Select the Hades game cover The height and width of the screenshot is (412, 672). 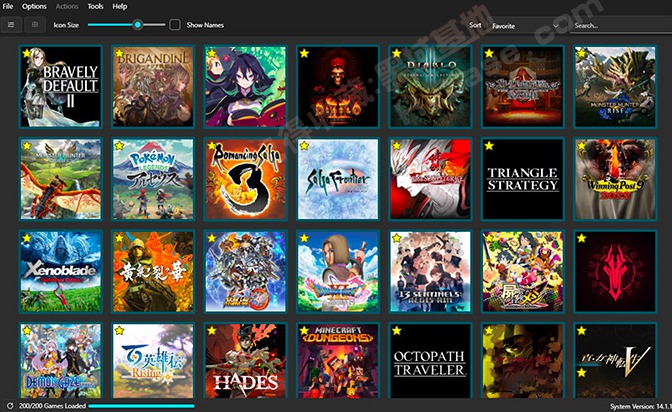[x=246, y=361]
